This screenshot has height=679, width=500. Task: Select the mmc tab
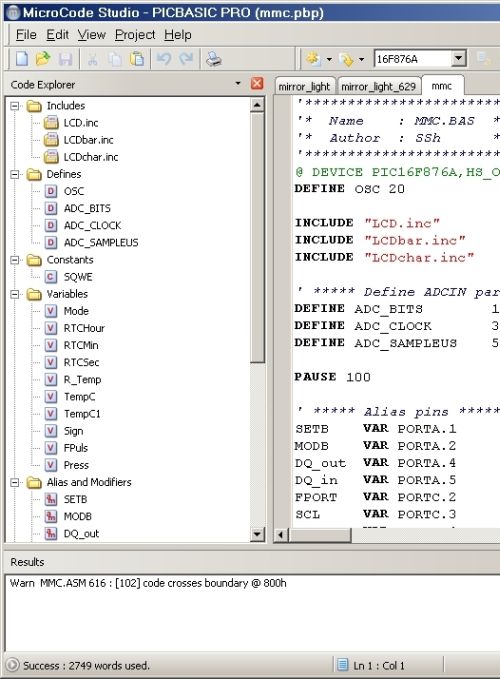442,85
